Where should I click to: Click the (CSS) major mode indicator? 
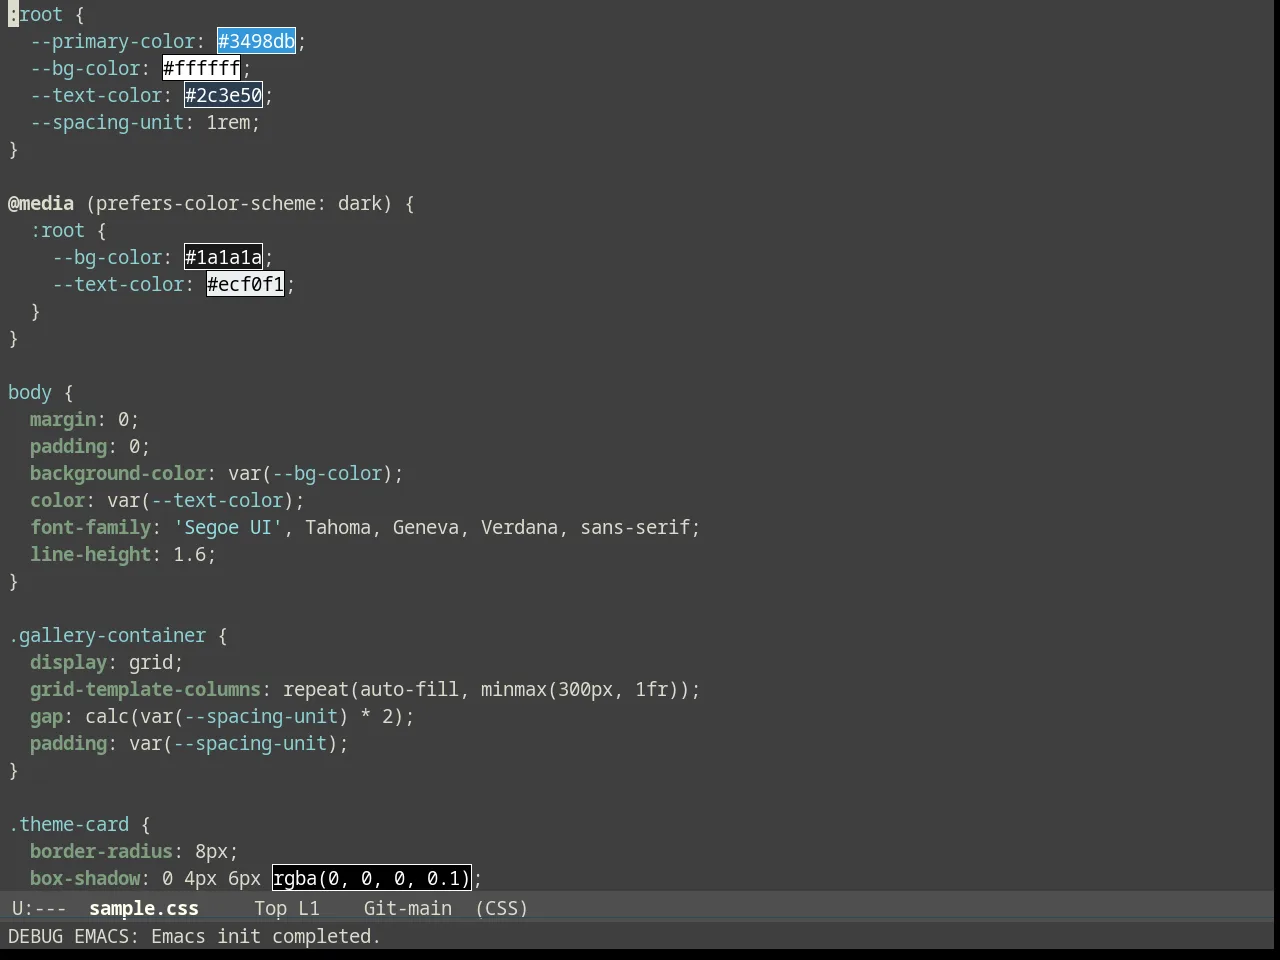(x=501, y=908)
